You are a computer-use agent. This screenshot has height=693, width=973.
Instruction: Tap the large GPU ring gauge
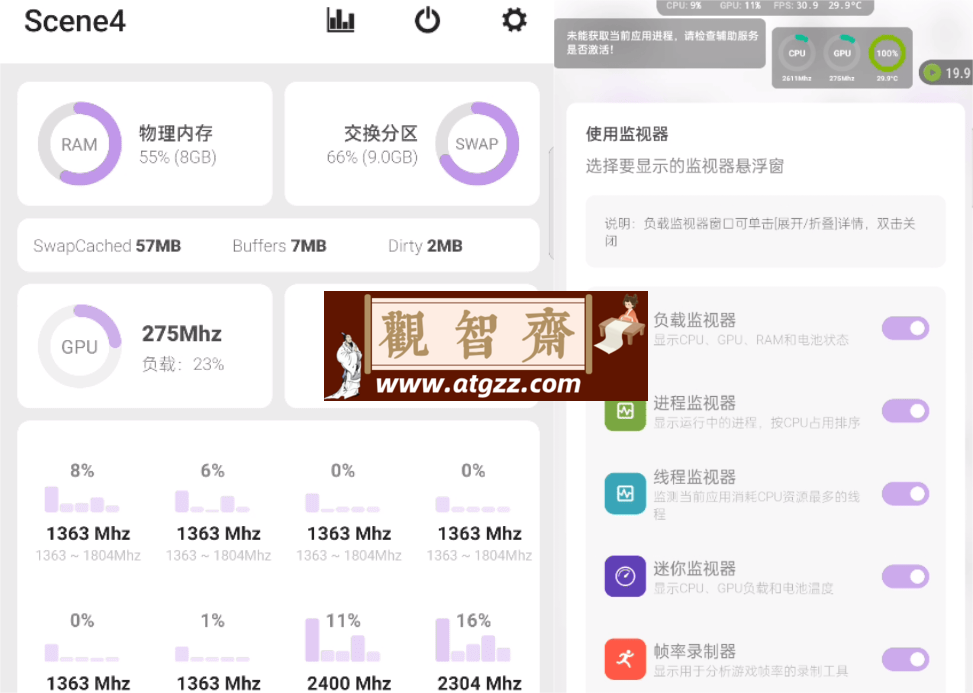(79, 346)
